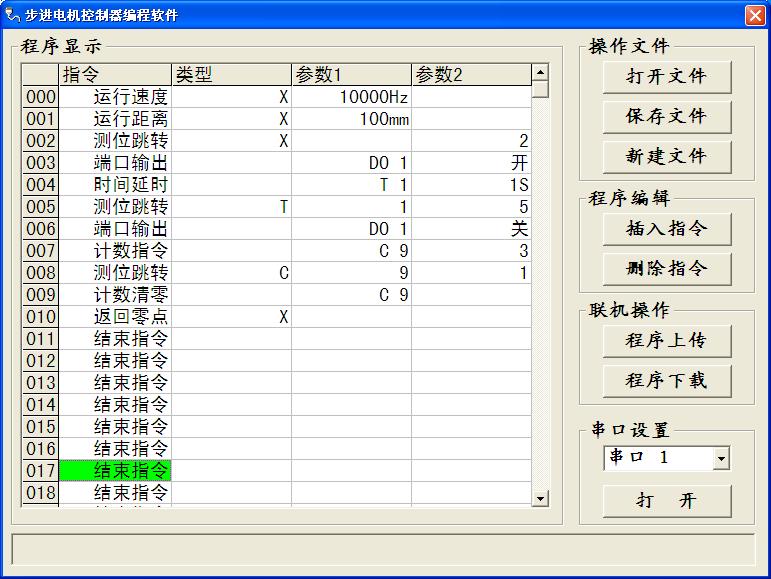Click the C type cell in row 008
Image resolution: width=771 pixels, height=579 pixels.
[x=231, y=273]
